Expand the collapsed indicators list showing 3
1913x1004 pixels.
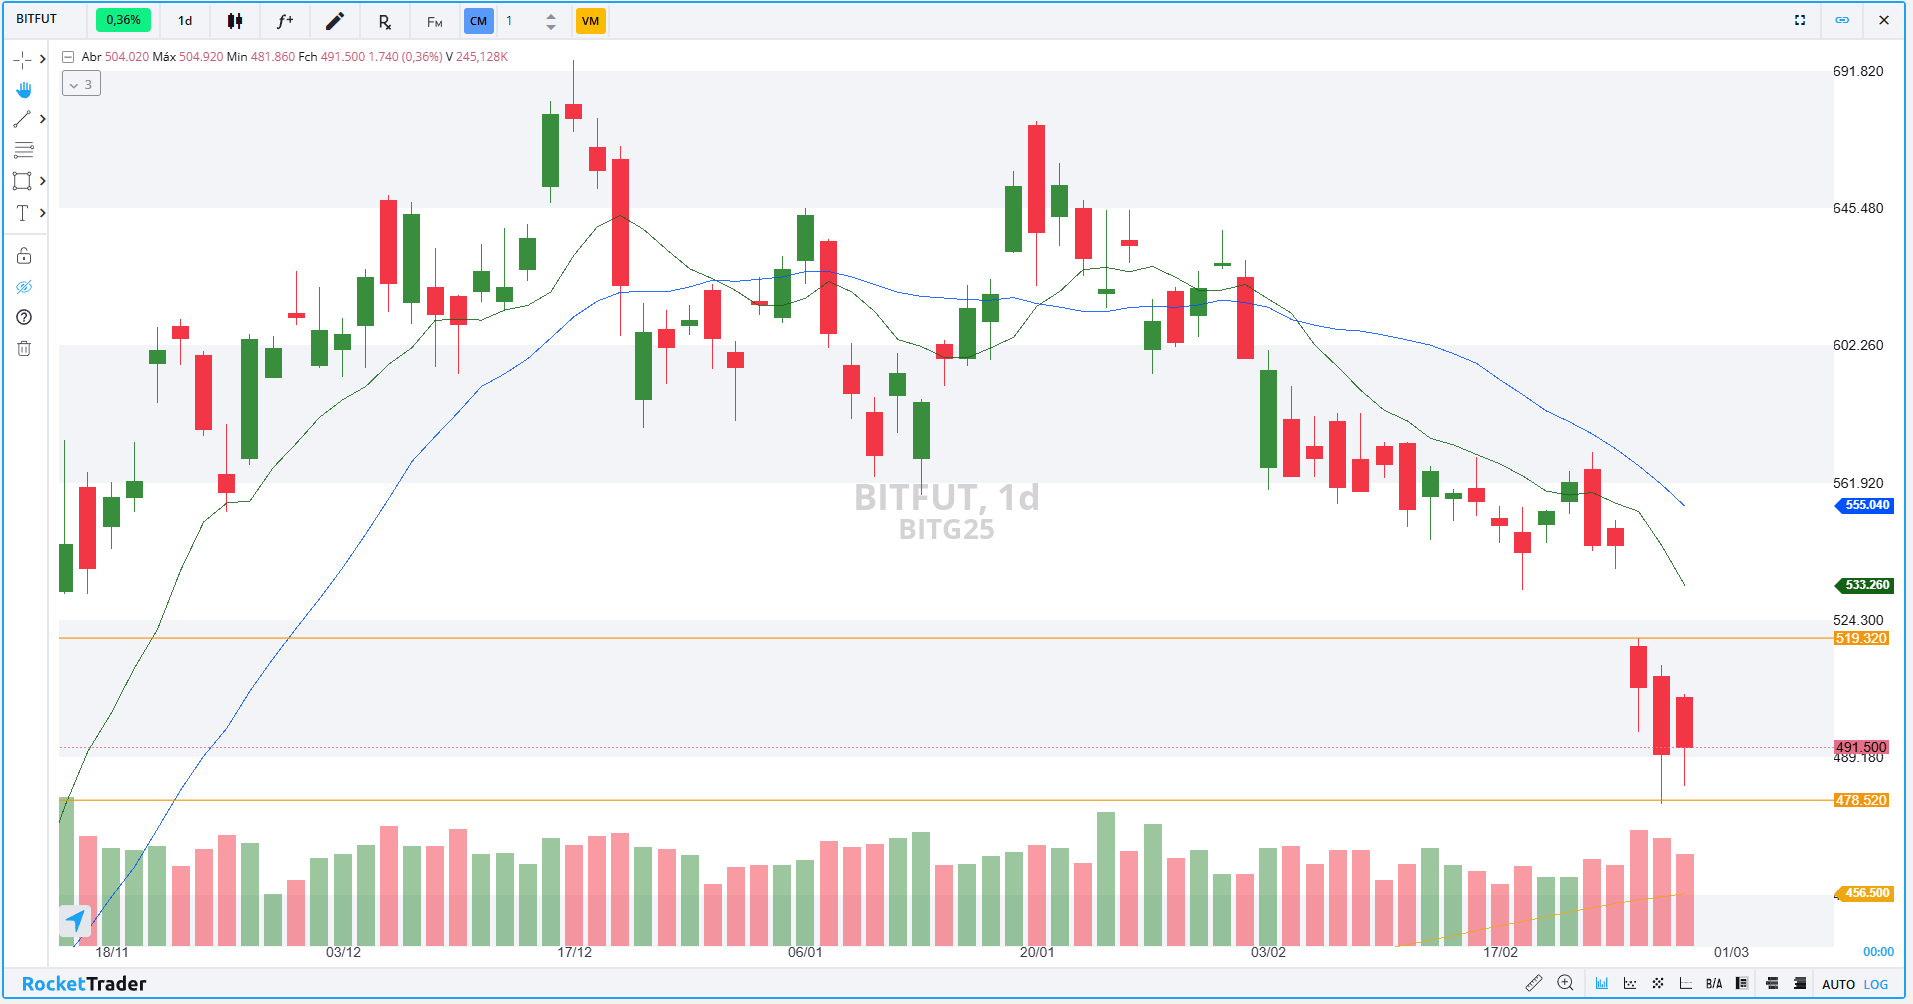[x=81, y=85]
